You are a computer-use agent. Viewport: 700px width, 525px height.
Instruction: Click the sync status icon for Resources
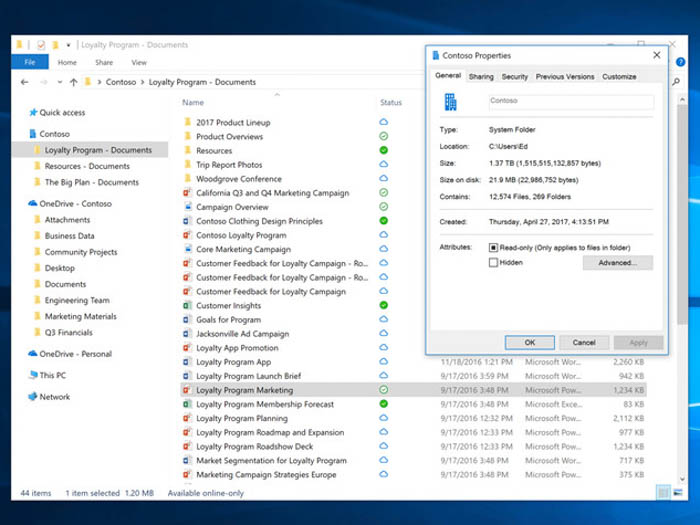point(383,150)
